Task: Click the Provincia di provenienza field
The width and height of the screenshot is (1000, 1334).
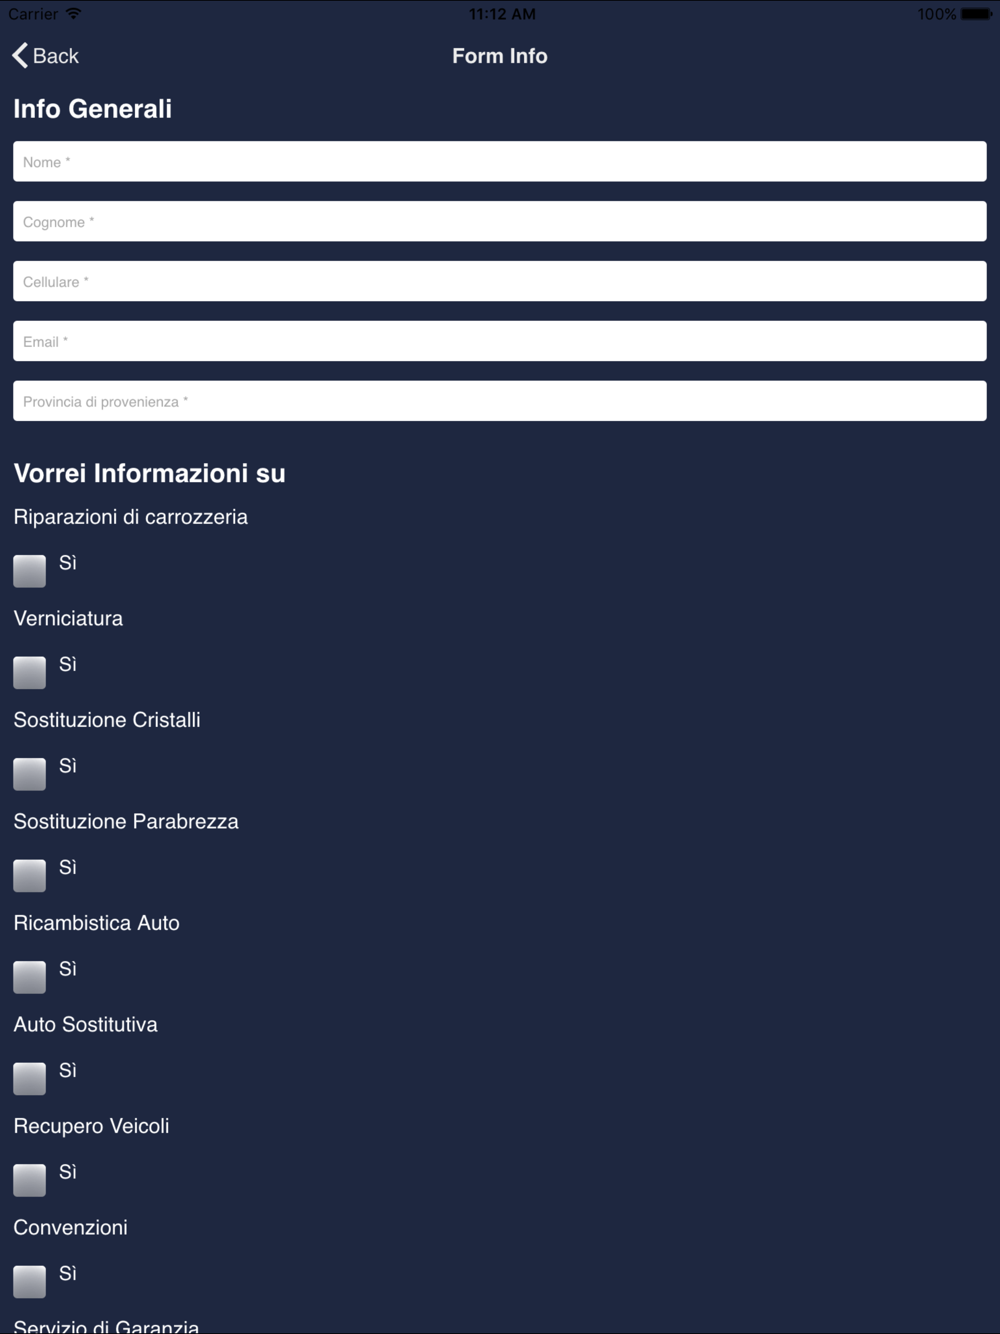Action: 500,402
